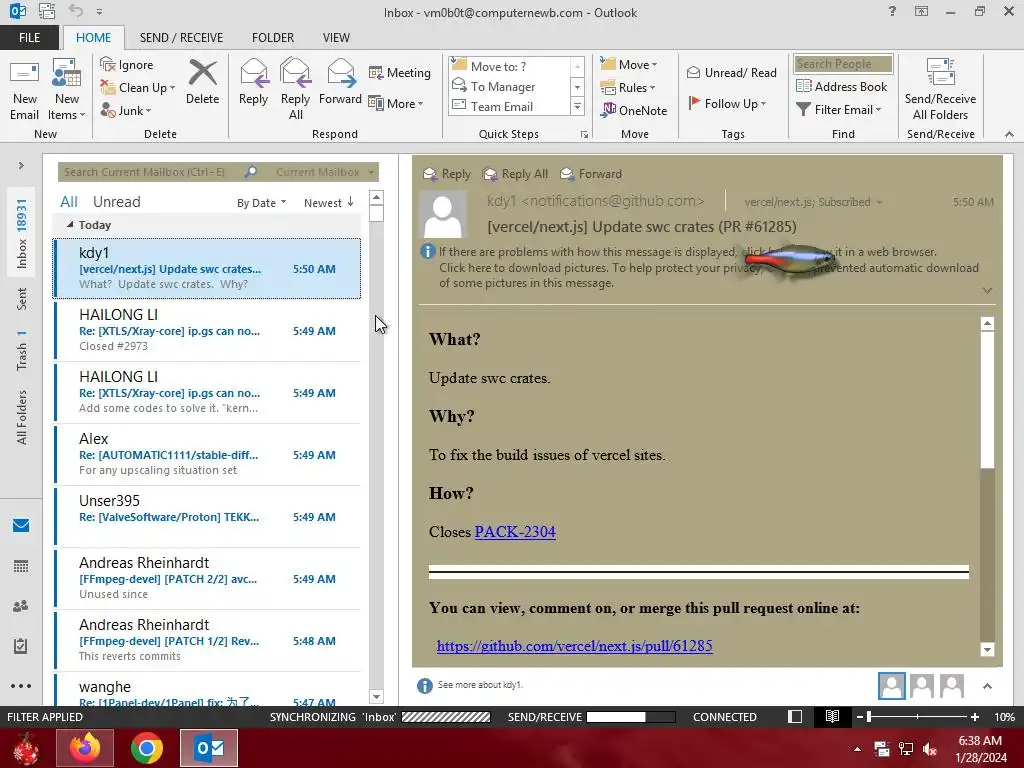Viewport: 1024px width, 768px height.
Task: Send message to OneNote
Action: point(634,110)
